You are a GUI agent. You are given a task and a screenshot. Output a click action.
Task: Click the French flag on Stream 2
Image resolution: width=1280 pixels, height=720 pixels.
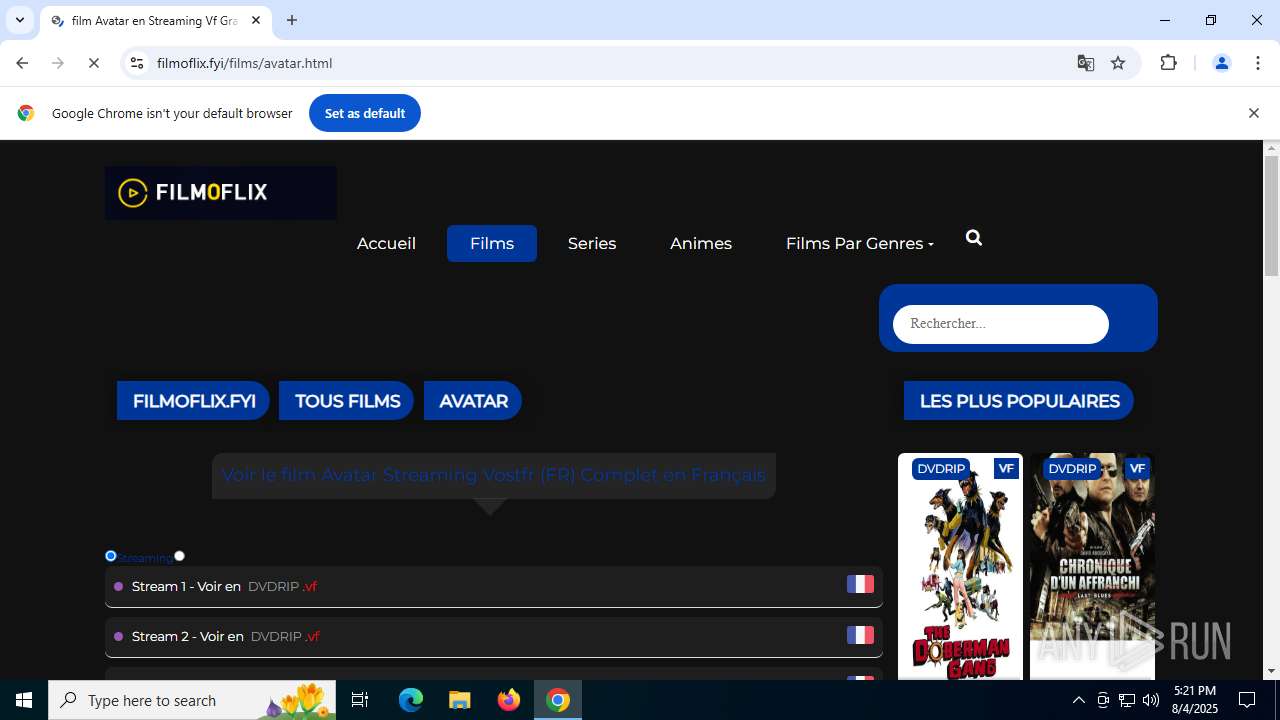point(860,635)
